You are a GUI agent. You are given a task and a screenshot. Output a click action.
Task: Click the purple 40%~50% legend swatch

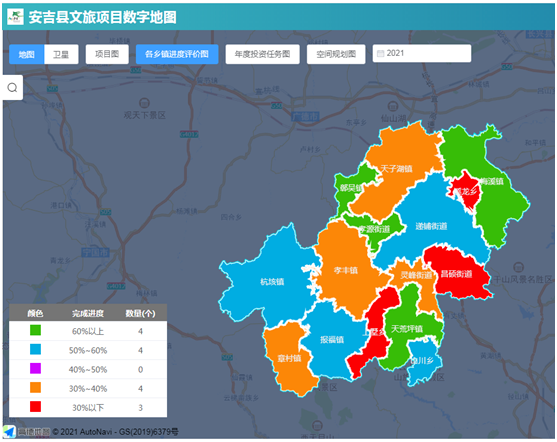(x=36, y=368)
